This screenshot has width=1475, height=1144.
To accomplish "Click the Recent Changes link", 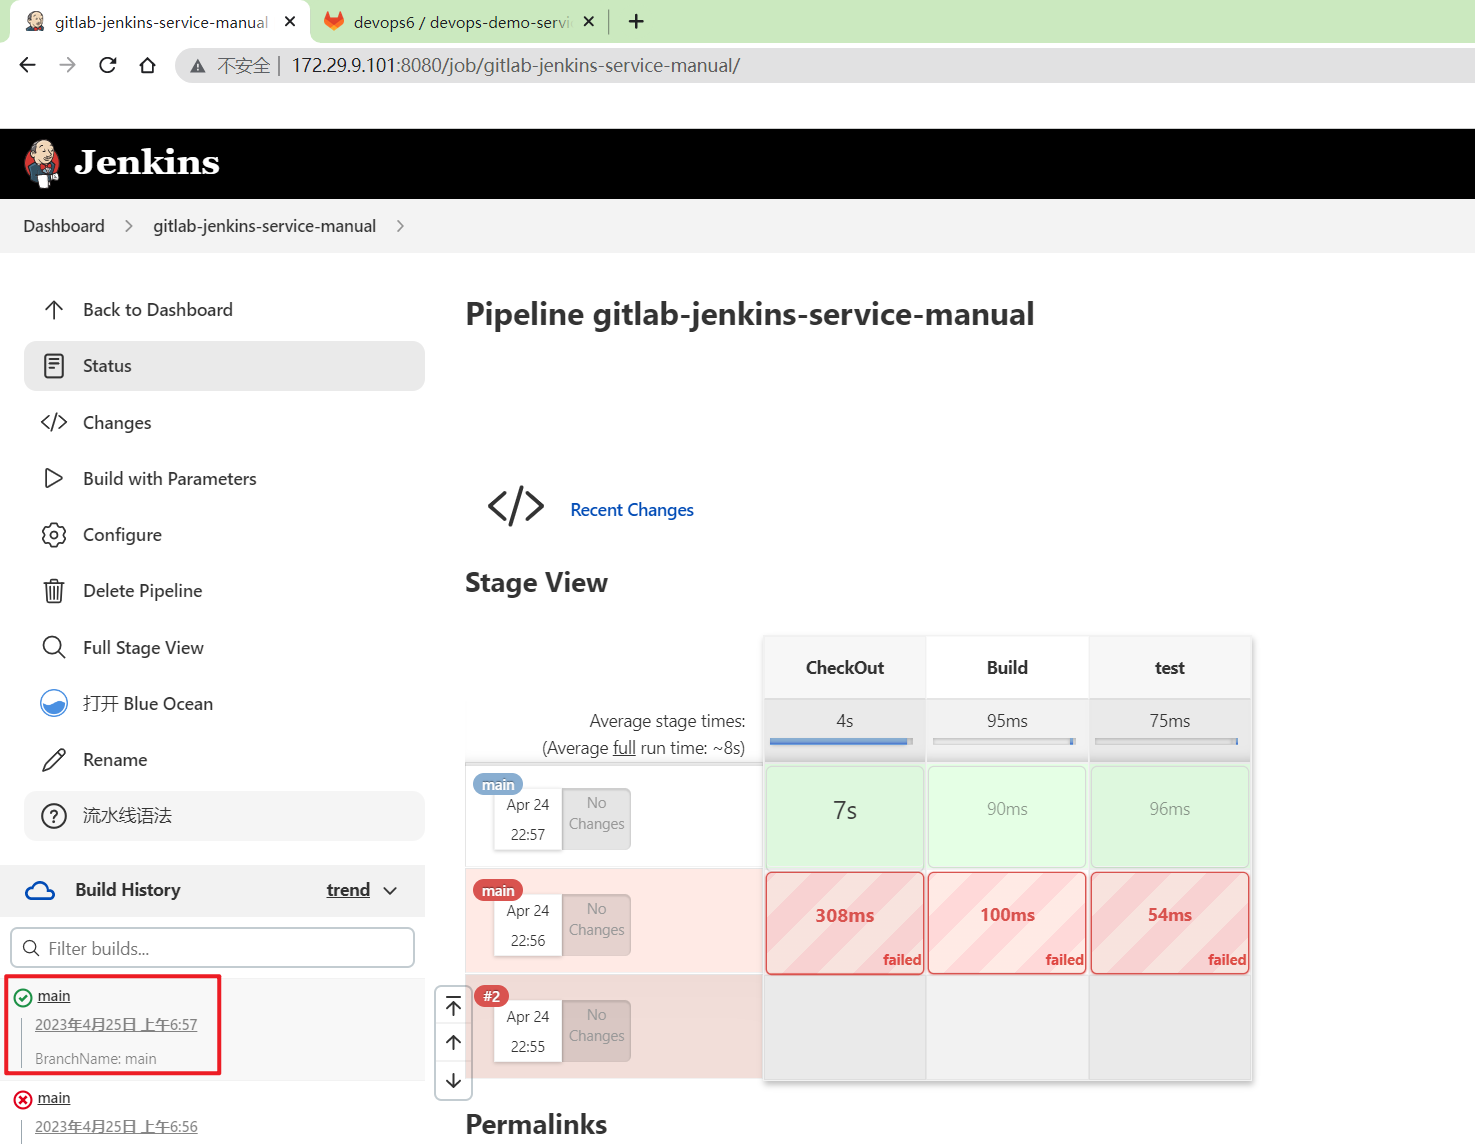I will pyautogui.click(x=632, y=510).
